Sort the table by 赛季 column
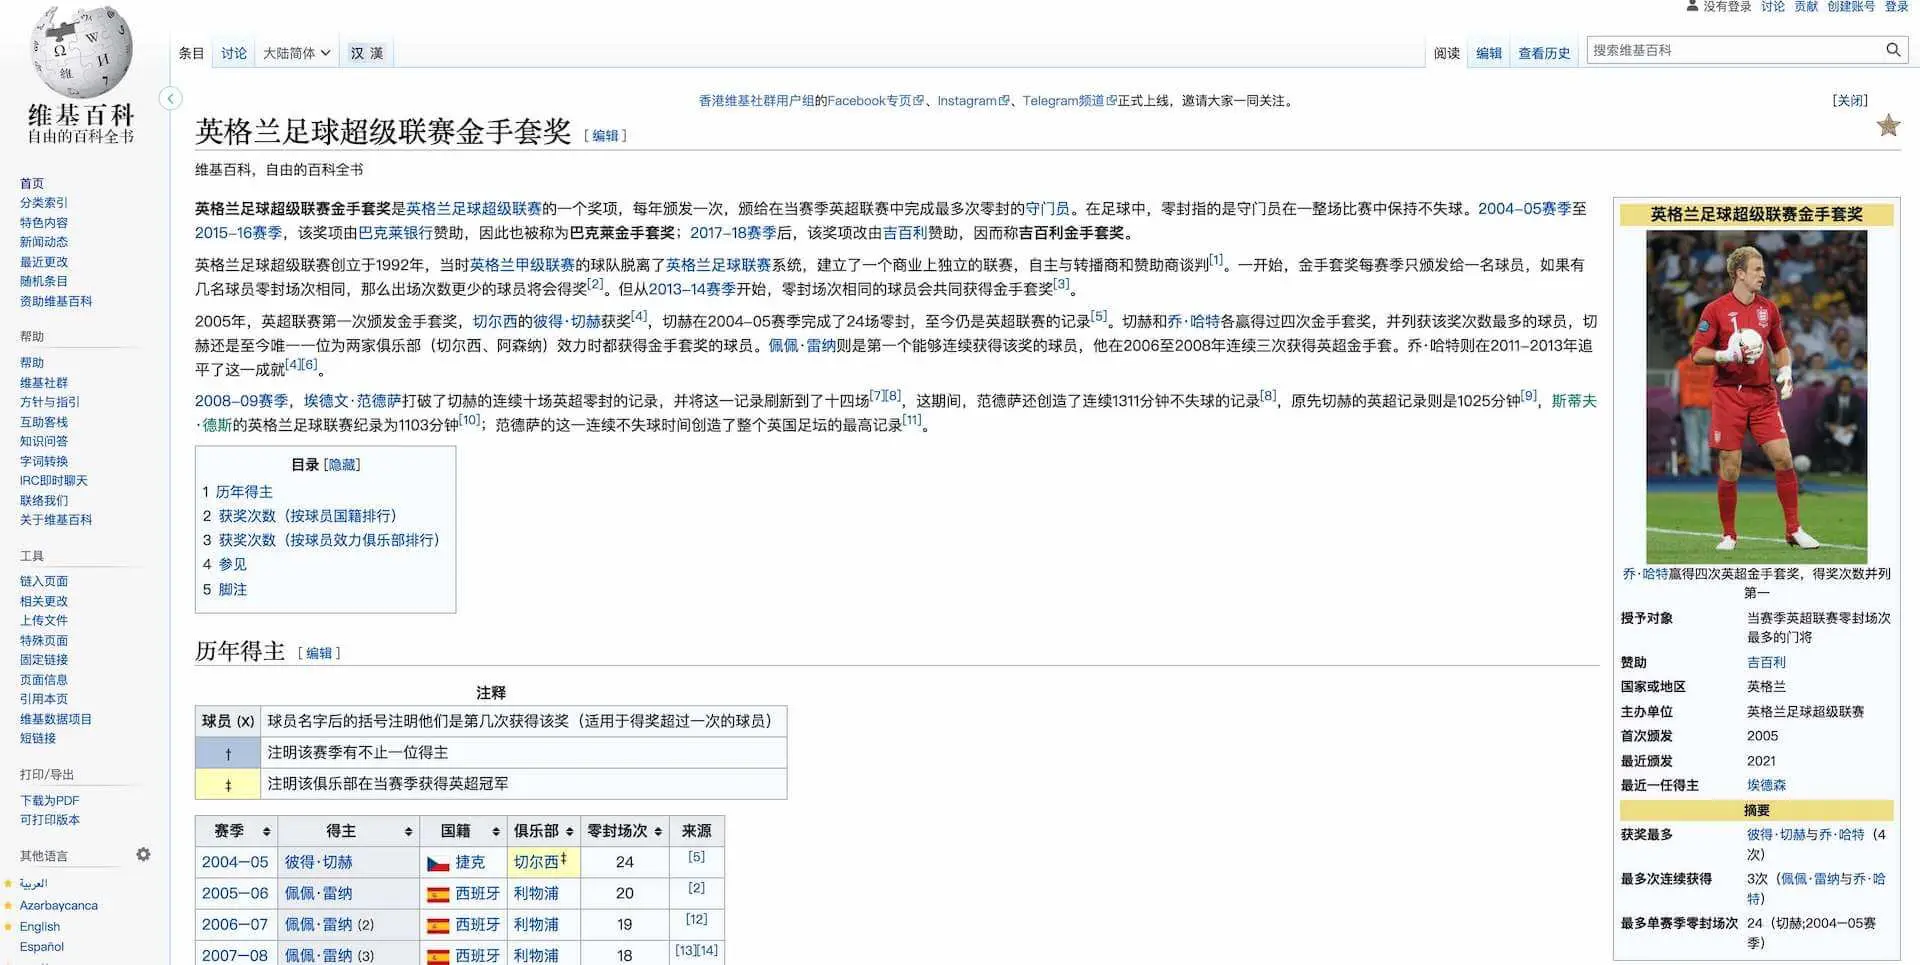 tap(236, 831)
